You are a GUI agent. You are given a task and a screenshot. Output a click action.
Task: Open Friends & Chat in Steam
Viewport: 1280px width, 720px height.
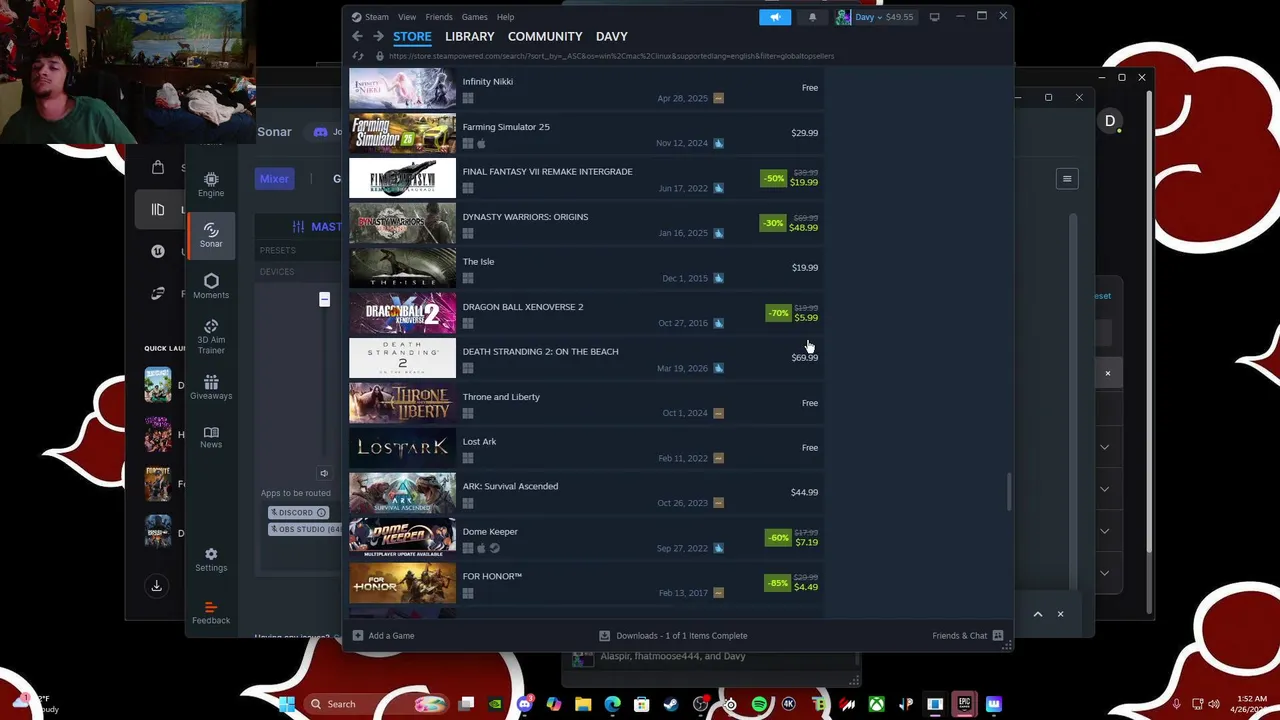pyautogui.click(x=968, y=636)
